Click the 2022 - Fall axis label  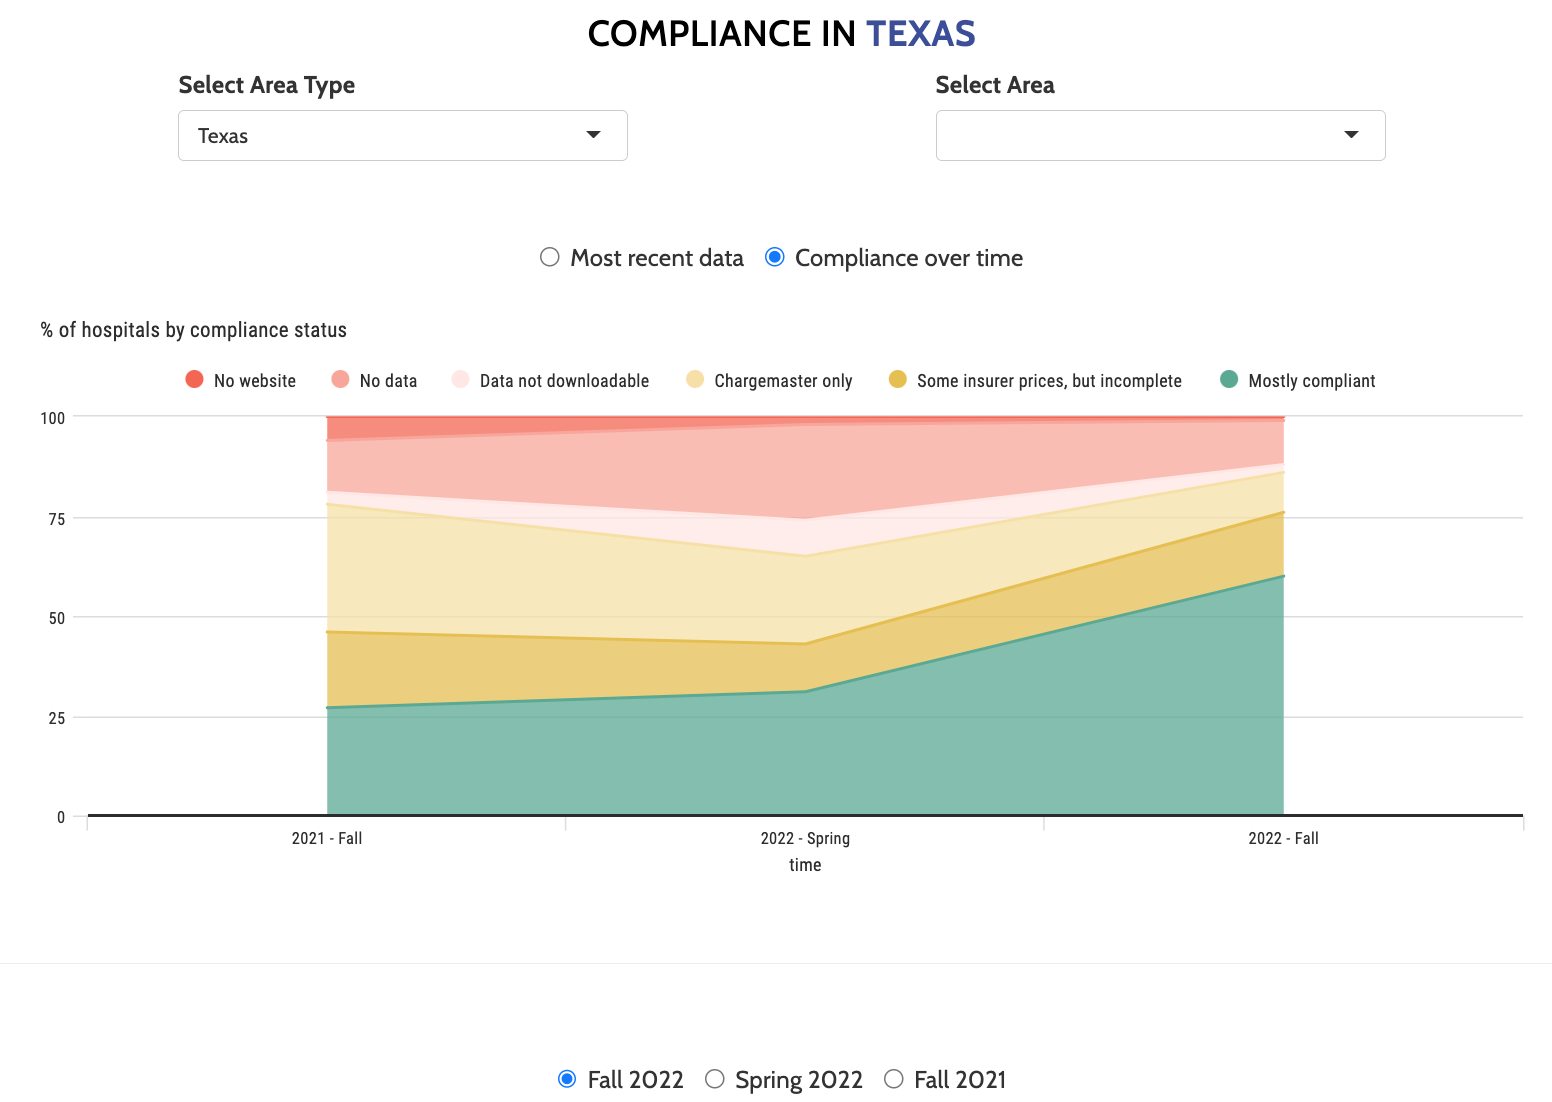pos(1283,838)
